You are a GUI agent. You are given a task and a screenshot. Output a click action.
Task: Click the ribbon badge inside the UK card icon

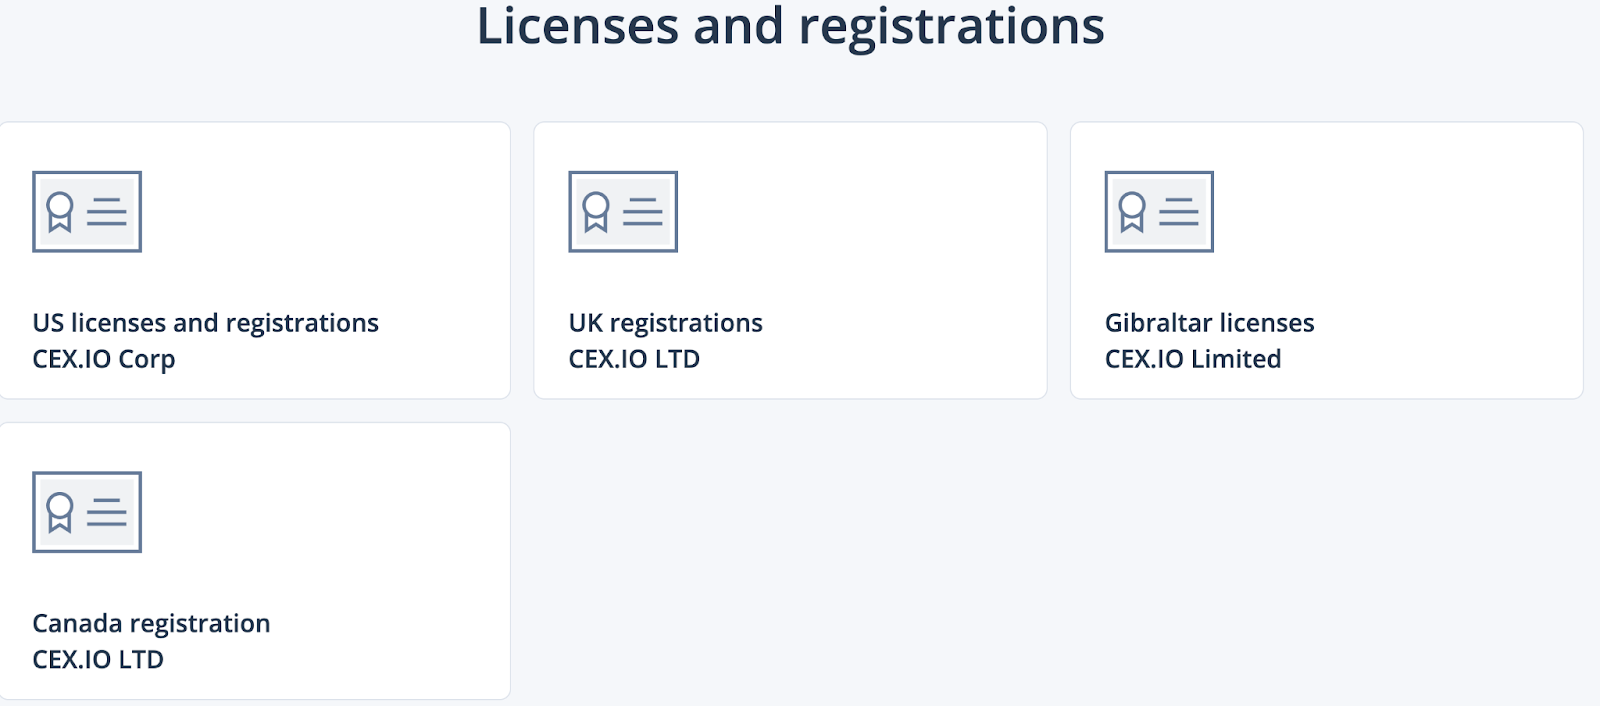596,212
